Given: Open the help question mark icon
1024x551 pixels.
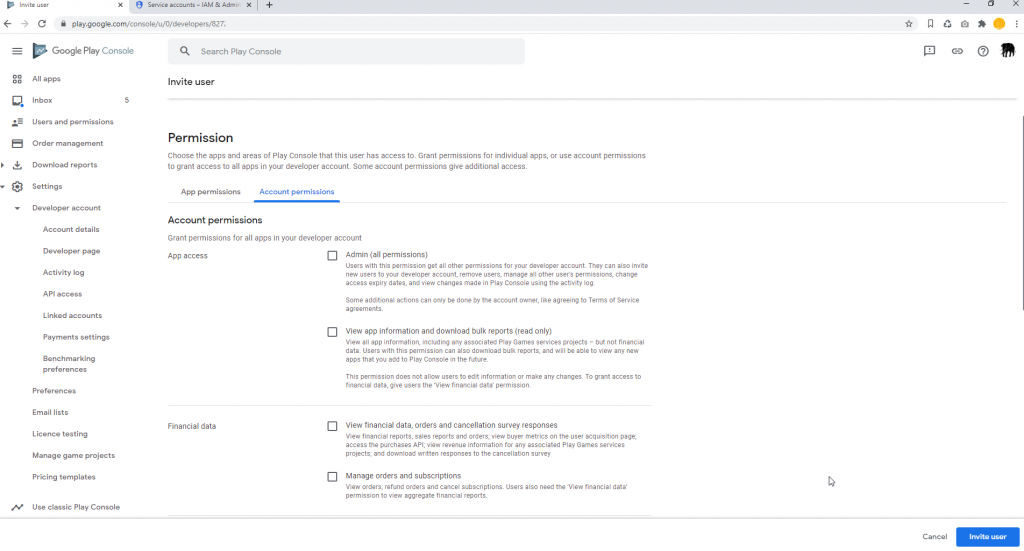Looking at the screenshot, I should 983,51.
